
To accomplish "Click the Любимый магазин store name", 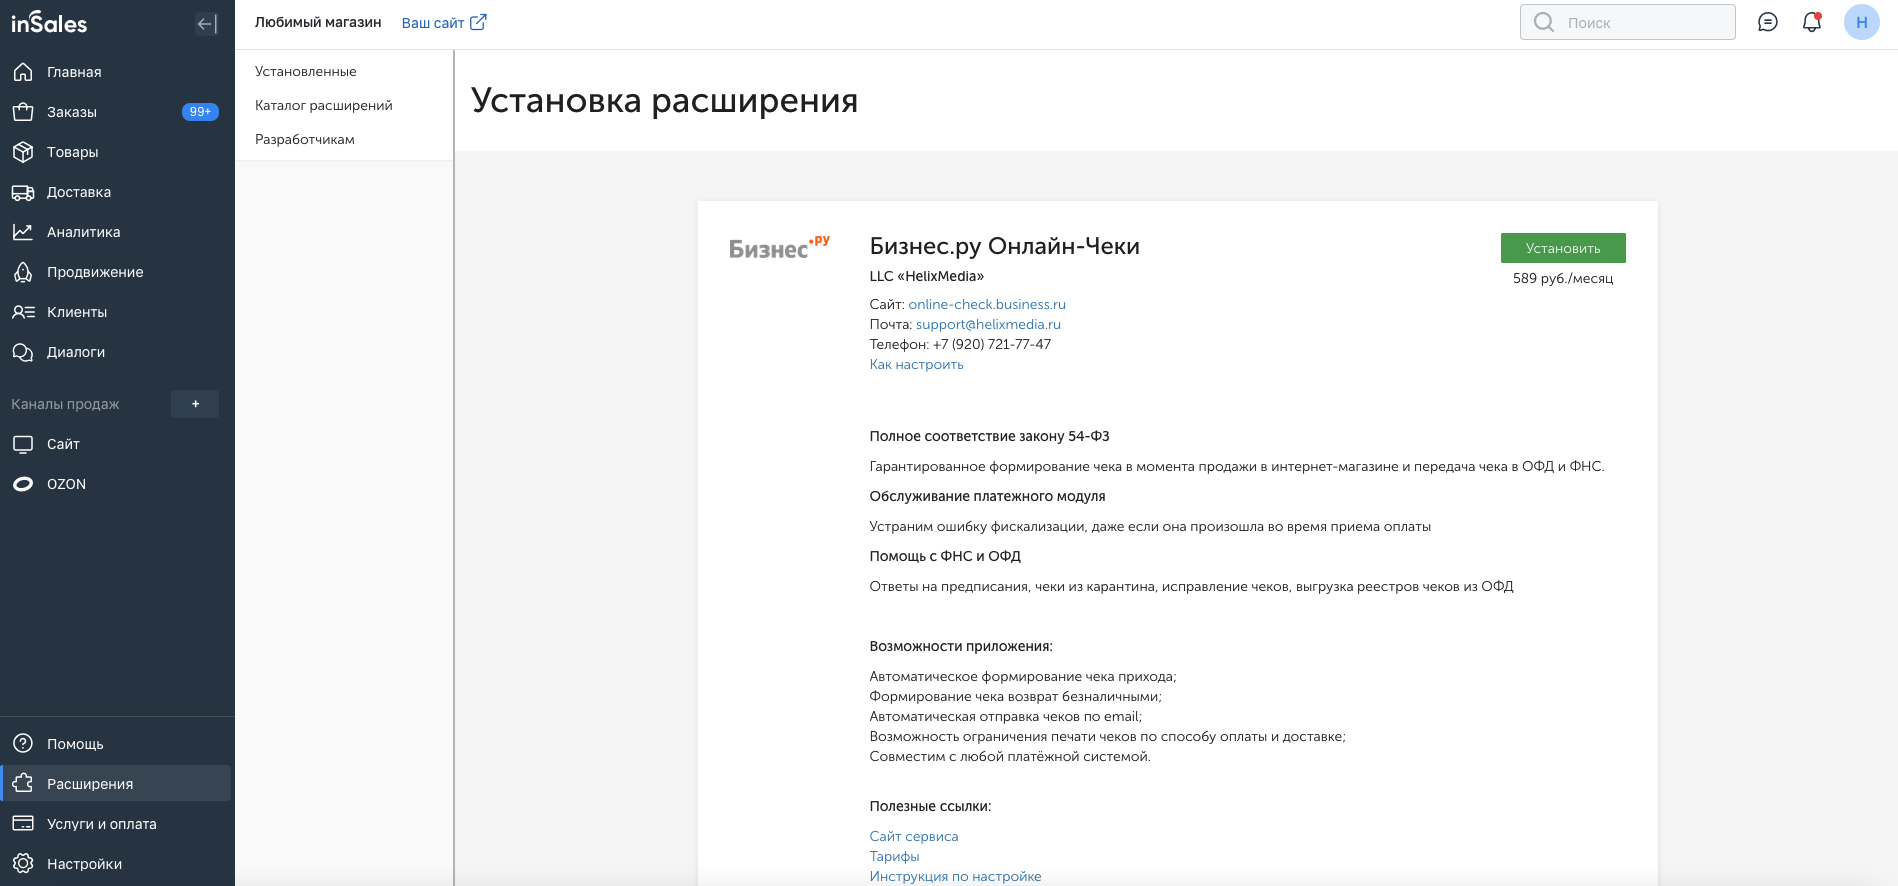I will 318,22.
